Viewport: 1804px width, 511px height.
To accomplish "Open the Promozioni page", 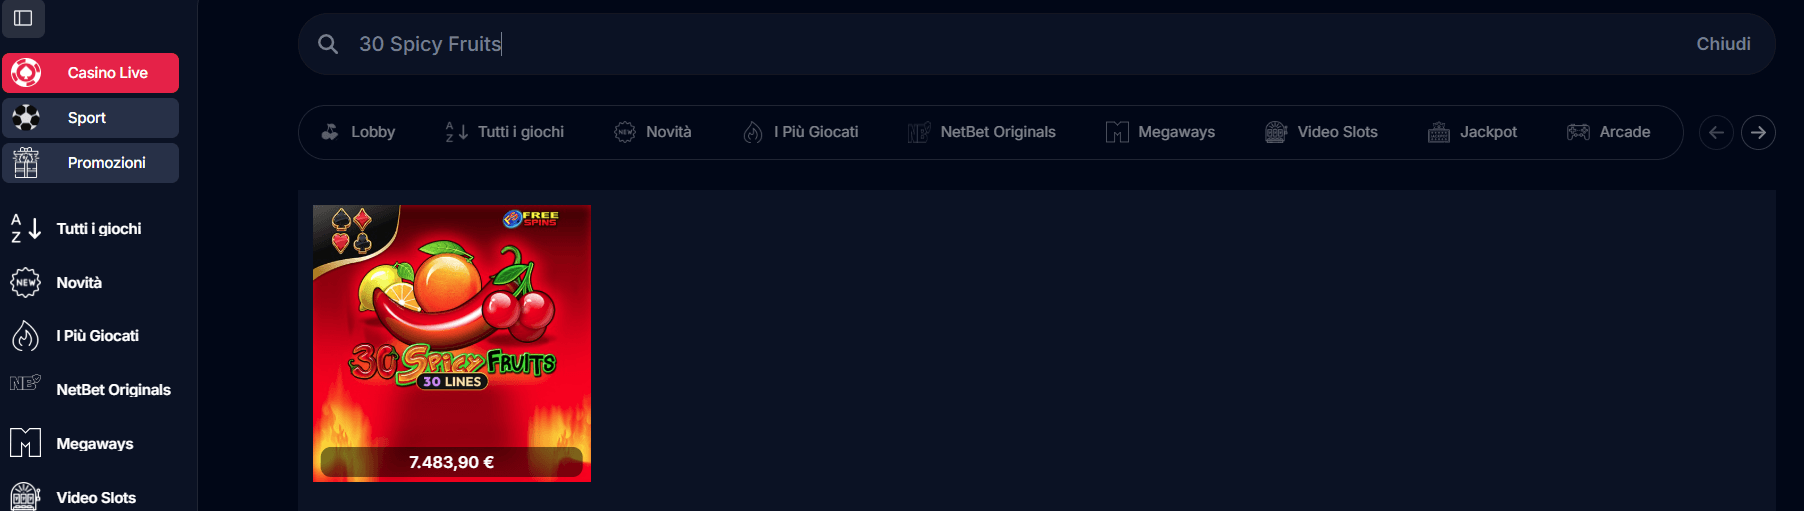I will [x=90, y=163].
